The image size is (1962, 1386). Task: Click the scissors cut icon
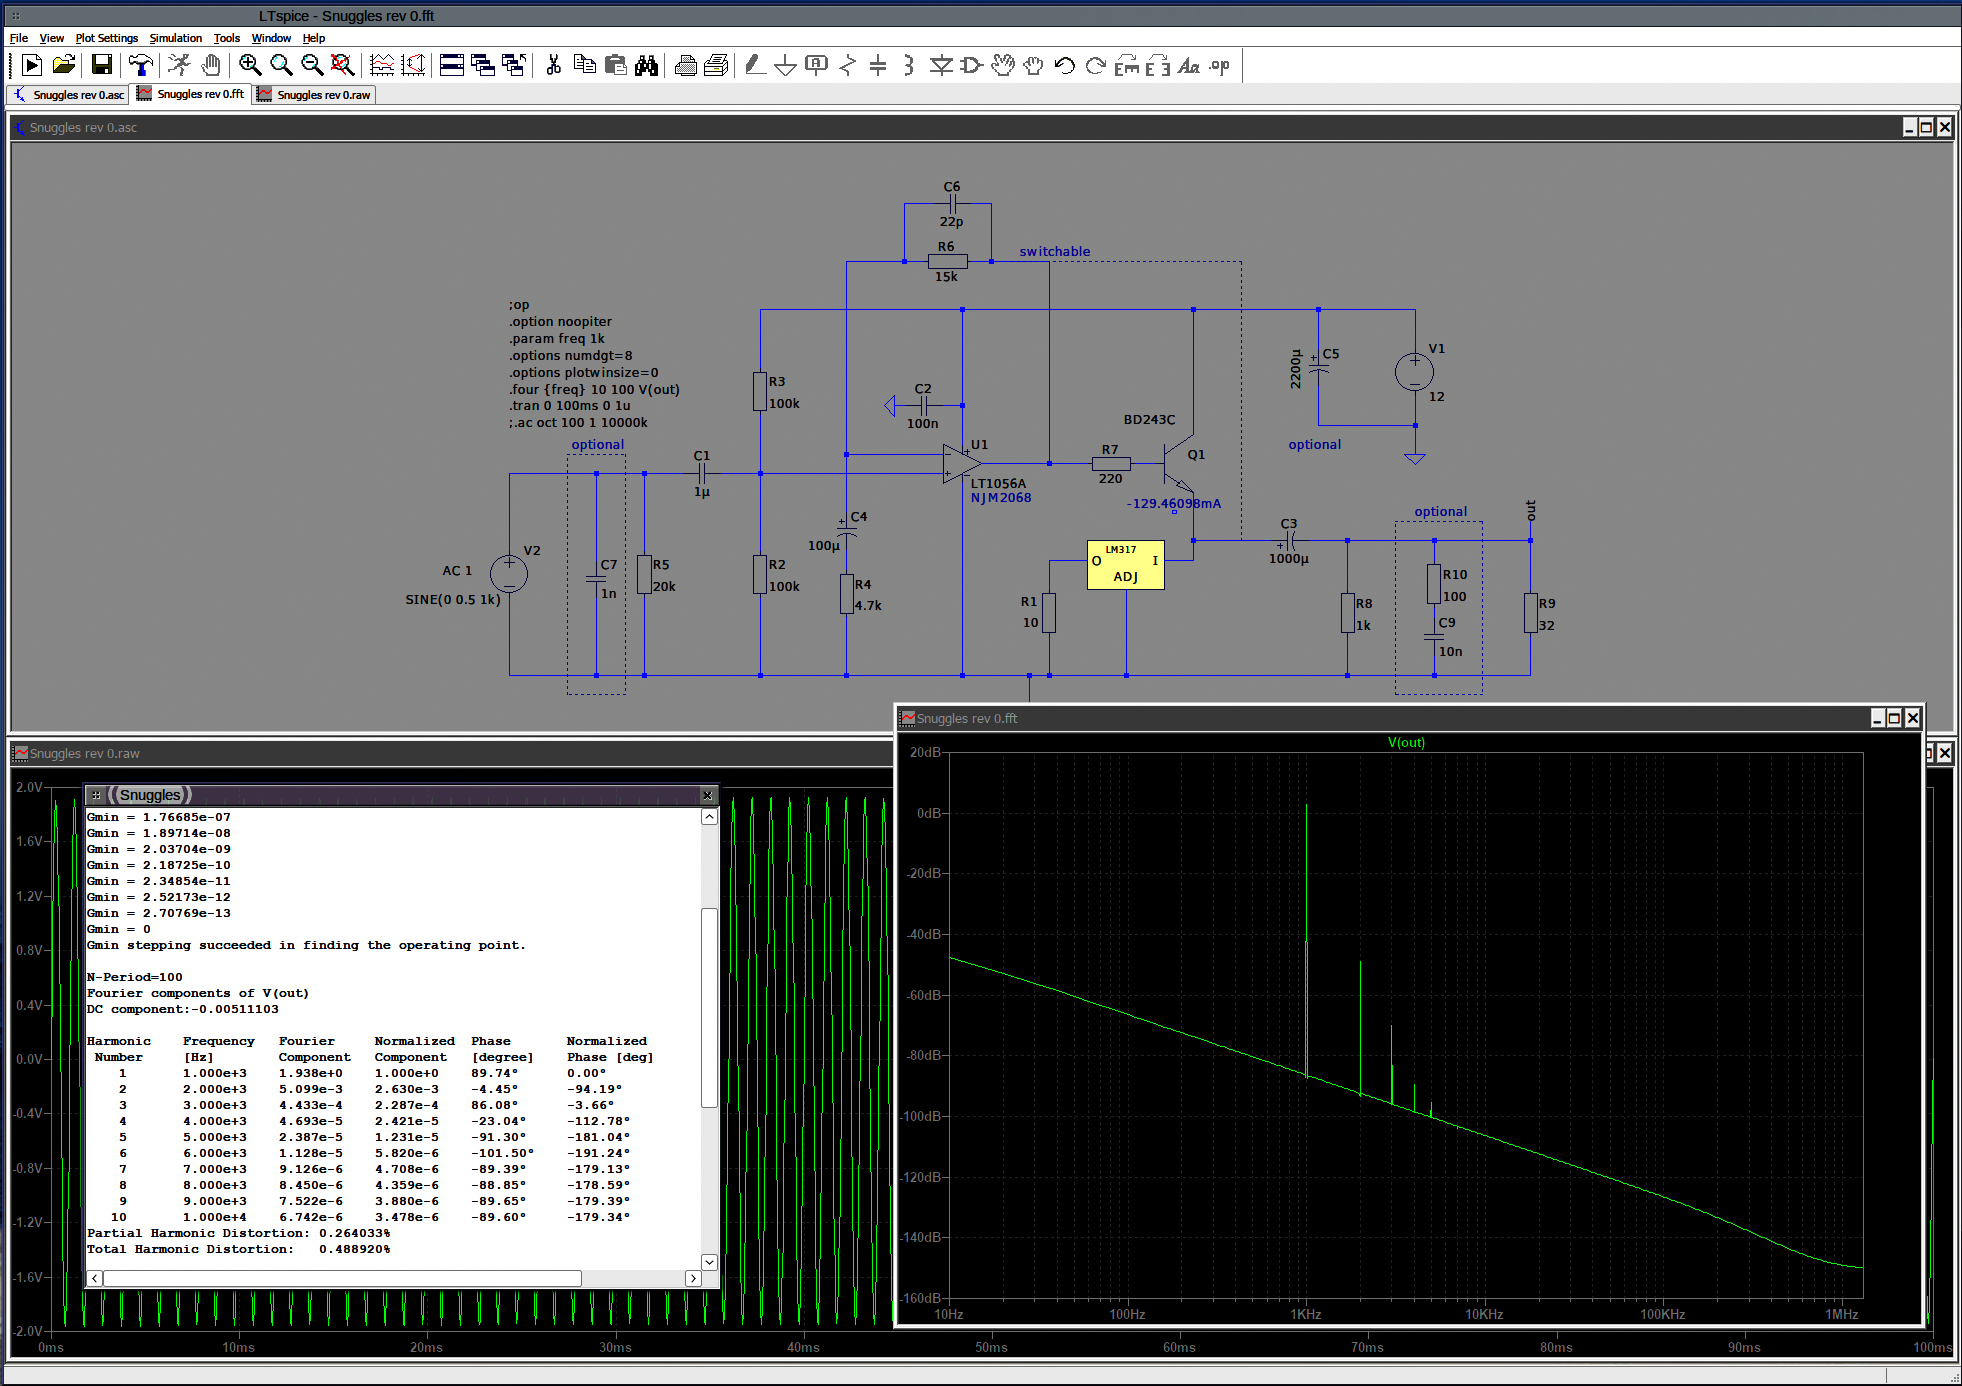pos(553,66)
